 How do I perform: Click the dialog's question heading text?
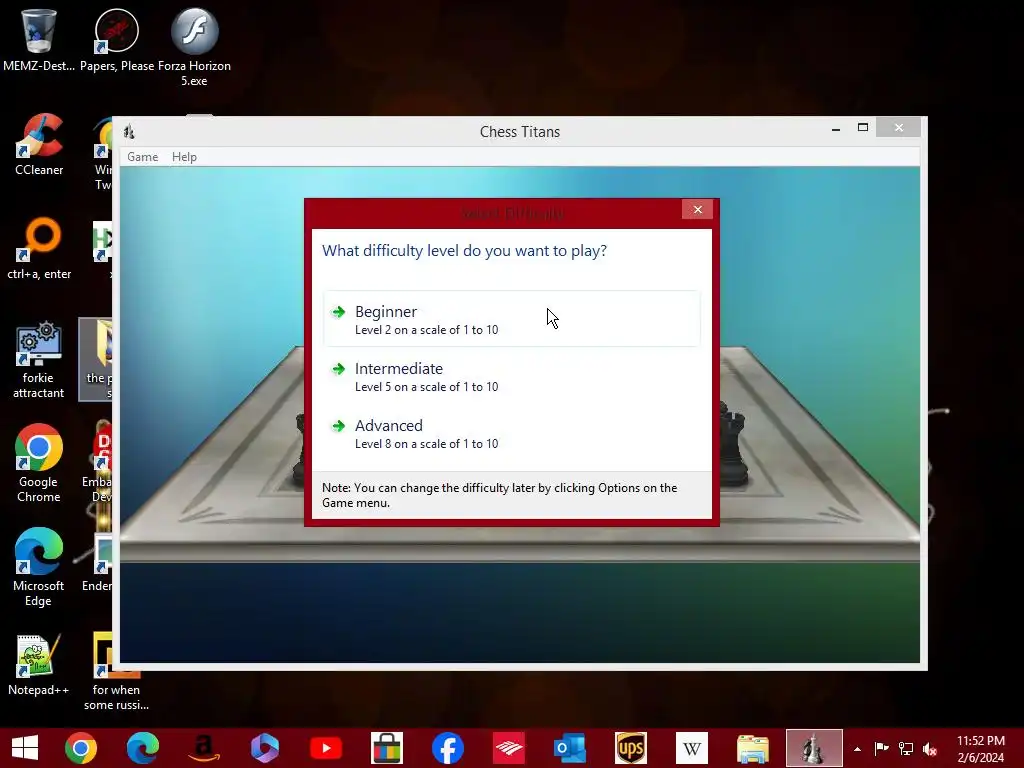coord(464,251)
